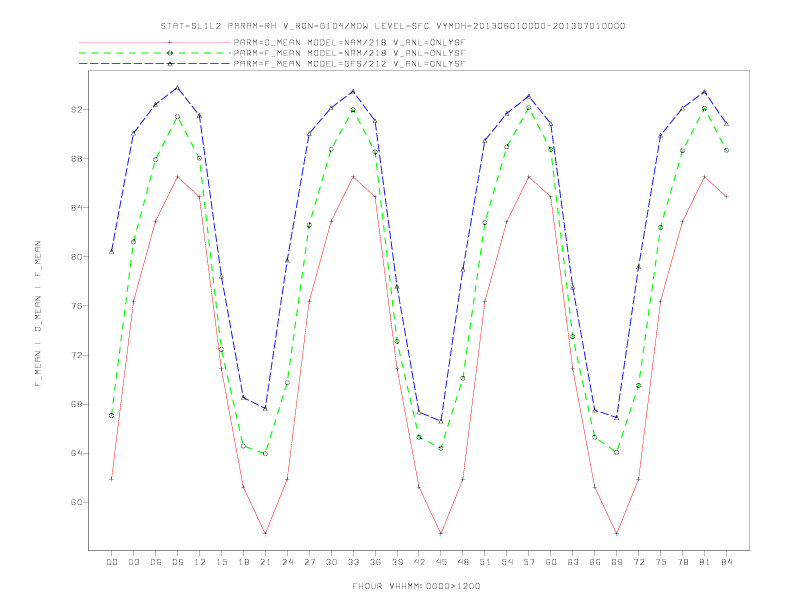The height and width of the screenshot is (612, 792).
Task: Click blue GFS triangle data point at hour 00
Action: [x=112, y=251]
